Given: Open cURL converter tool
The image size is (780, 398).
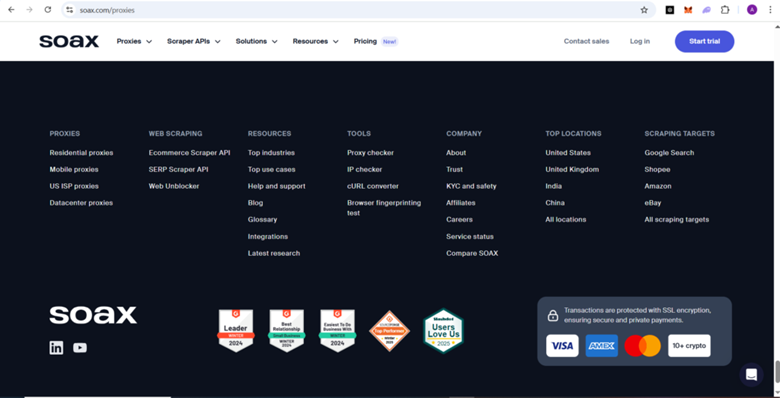Looking at the screenshot, I should [x=373, y=186].
